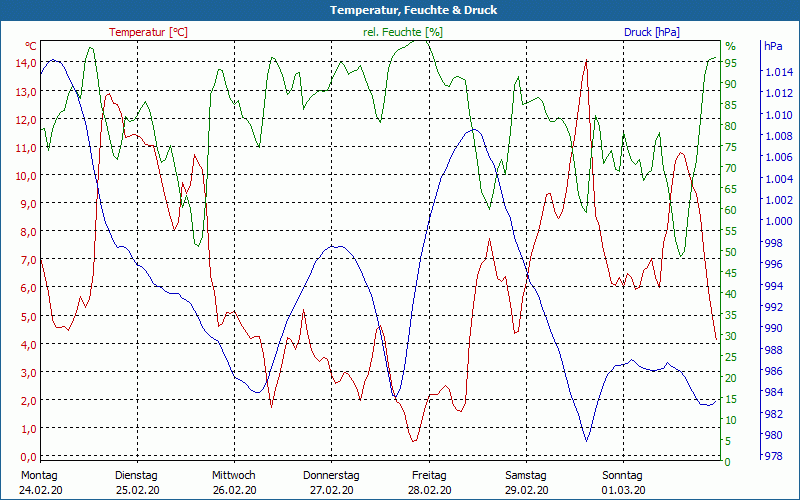Click the blue hPa unit label
Image resolution: width=800 pixels, height=500 pixels.
click(x=773, y=46)
